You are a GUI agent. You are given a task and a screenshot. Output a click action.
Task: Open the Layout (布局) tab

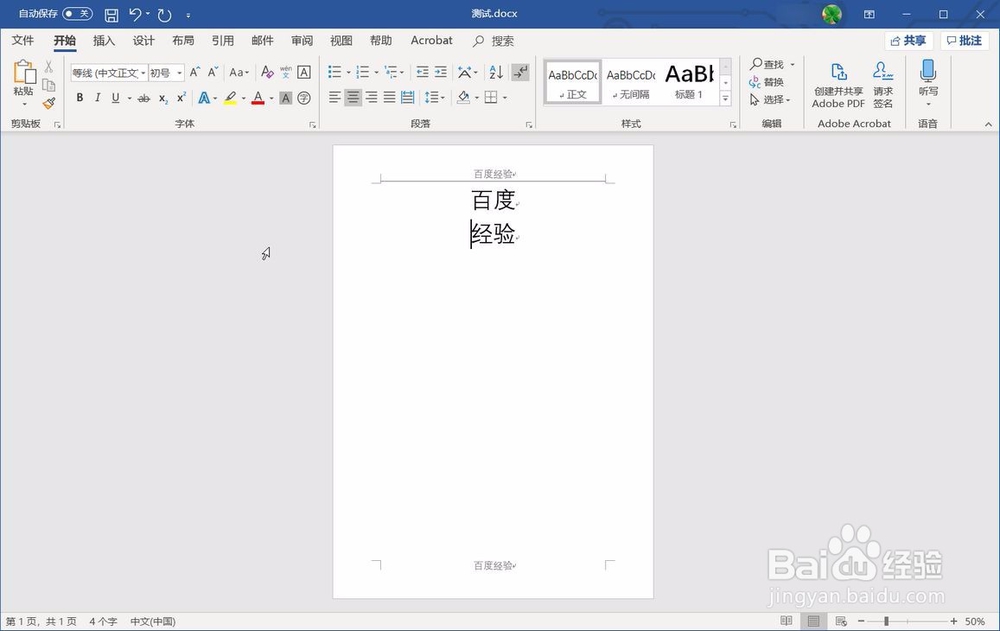coord(183,41)
